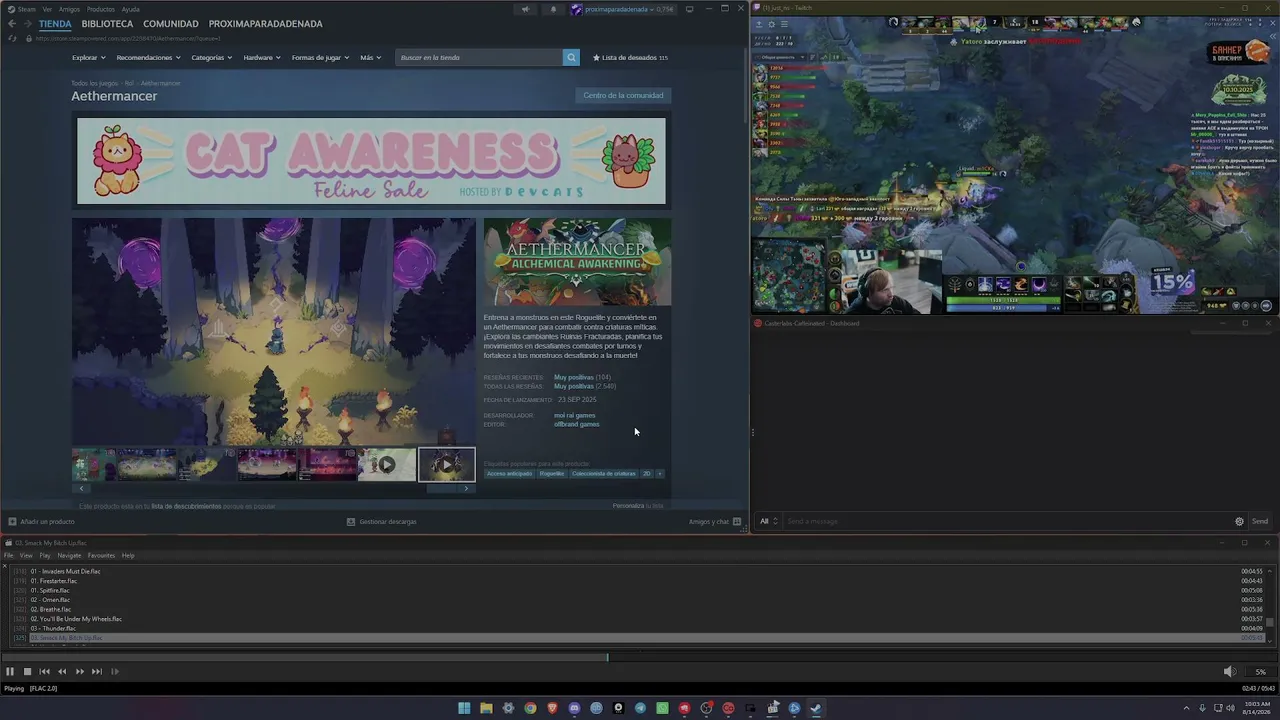Switch to the COMUNIDAD tab
The height and width of the screenshot is (720, 1280).
coord(170,24)
